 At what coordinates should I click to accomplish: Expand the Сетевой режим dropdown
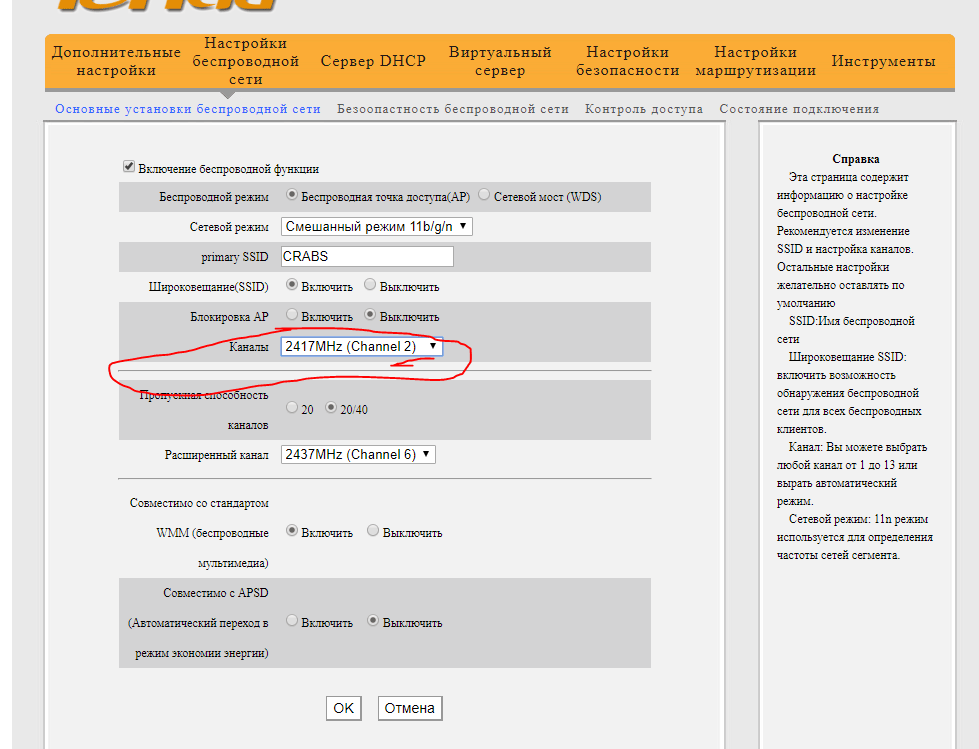376,227
